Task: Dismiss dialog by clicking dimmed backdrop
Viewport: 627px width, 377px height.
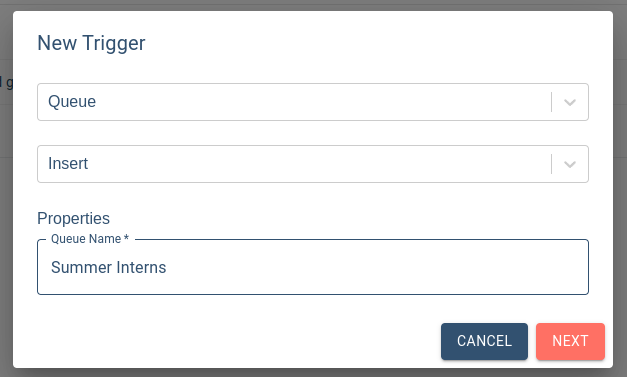Action: point(6,240)
